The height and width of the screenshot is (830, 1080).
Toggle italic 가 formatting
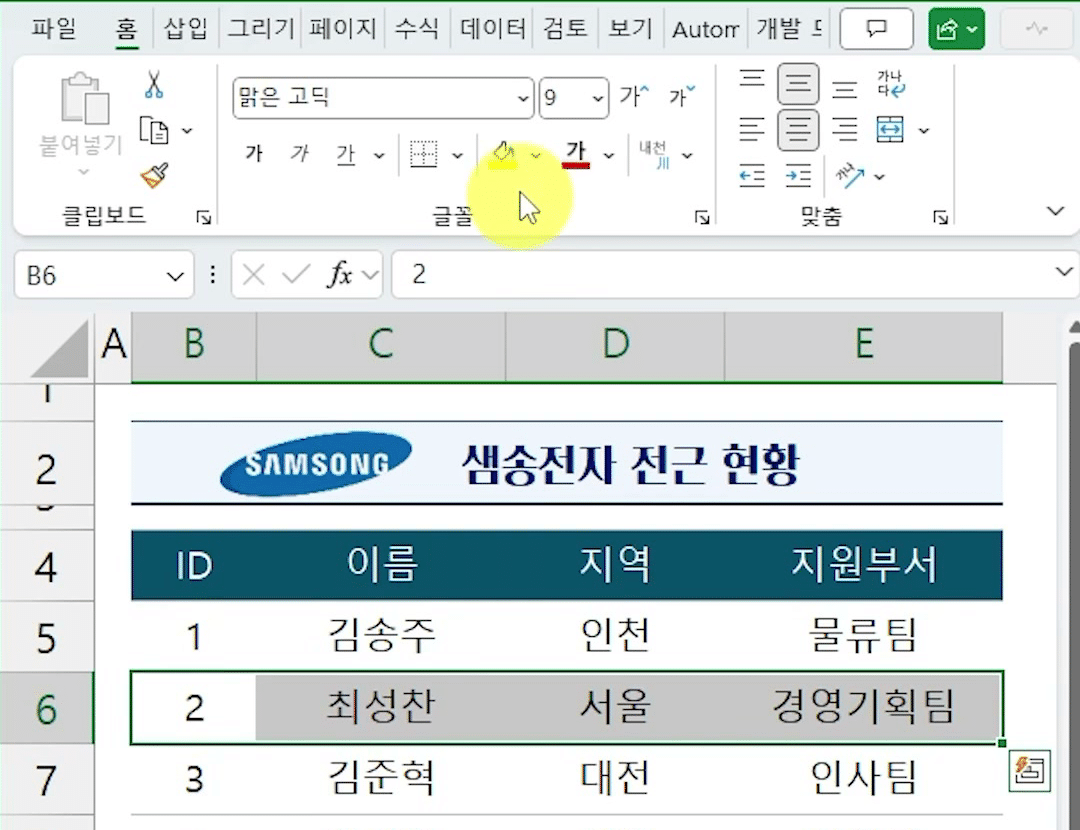(x=299, y=153)
